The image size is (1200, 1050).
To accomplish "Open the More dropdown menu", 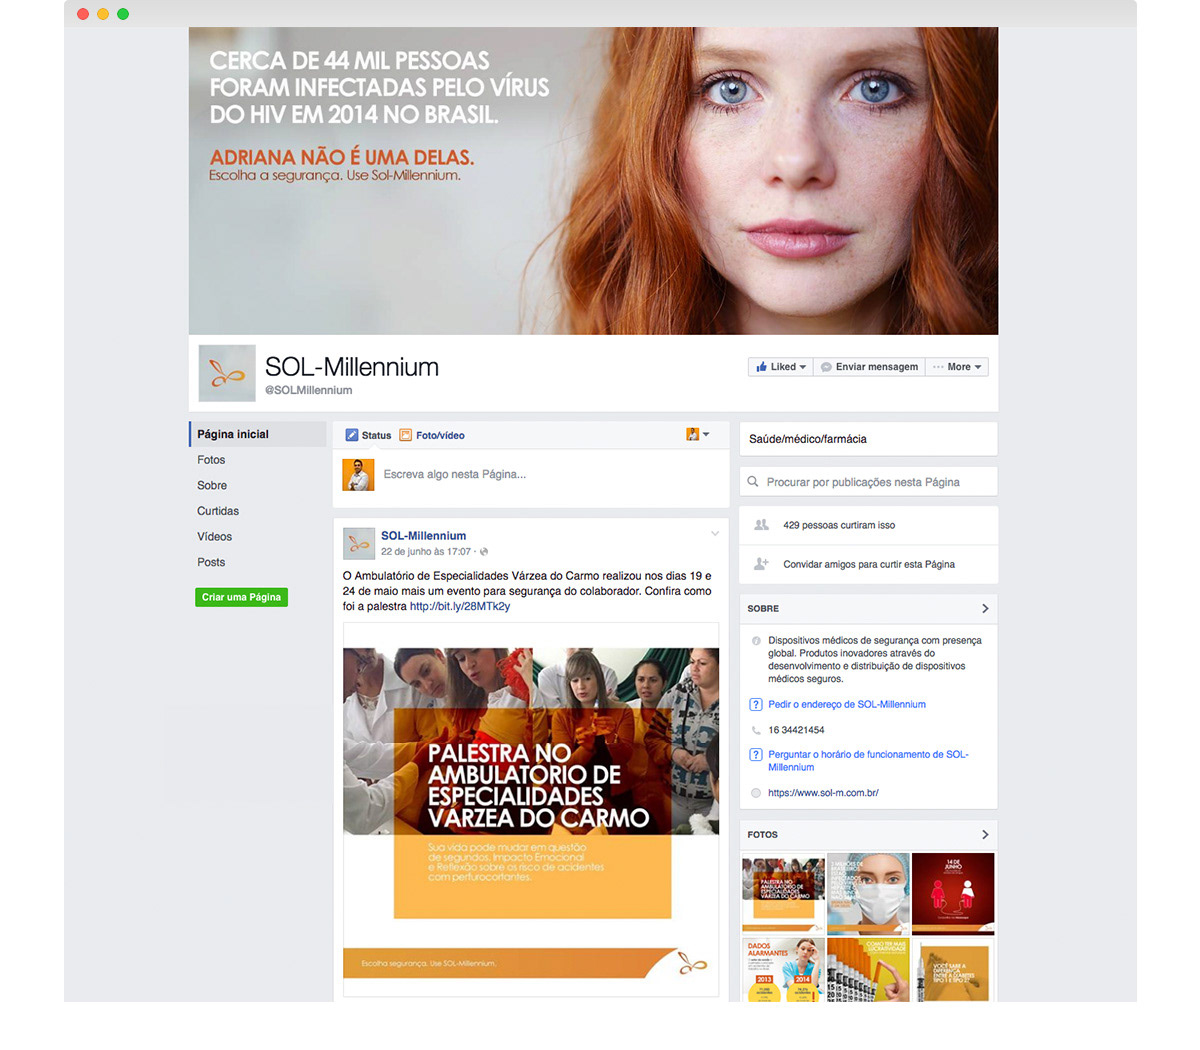I will (957, 367).
